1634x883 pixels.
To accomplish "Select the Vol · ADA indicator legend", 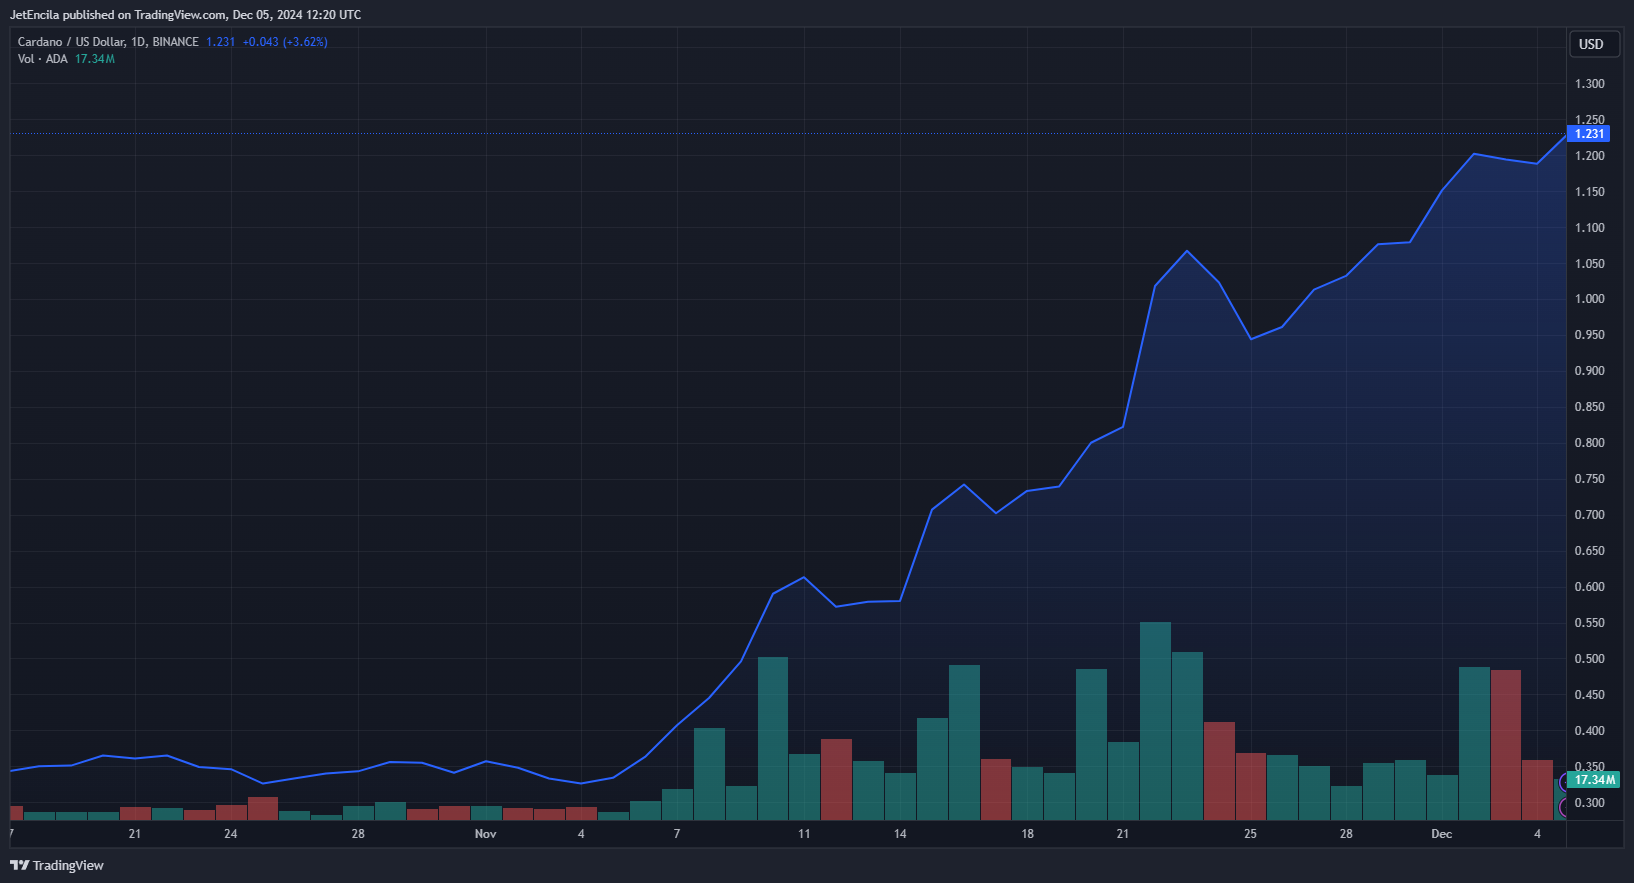I will coord(43,59).
